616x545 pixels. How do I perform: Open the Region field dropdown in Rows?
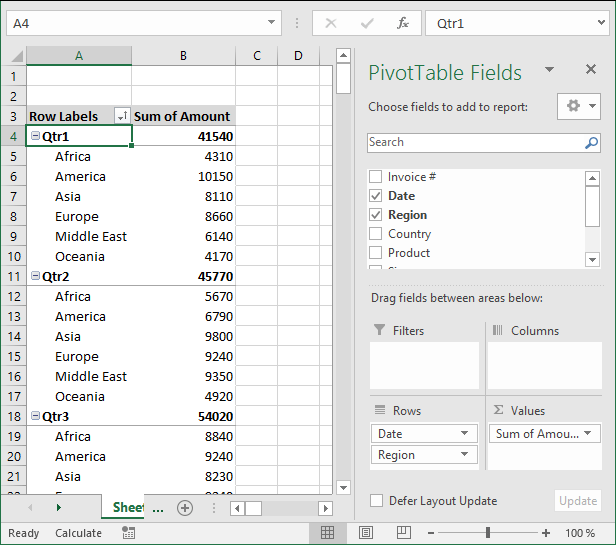tap(464, 455)
